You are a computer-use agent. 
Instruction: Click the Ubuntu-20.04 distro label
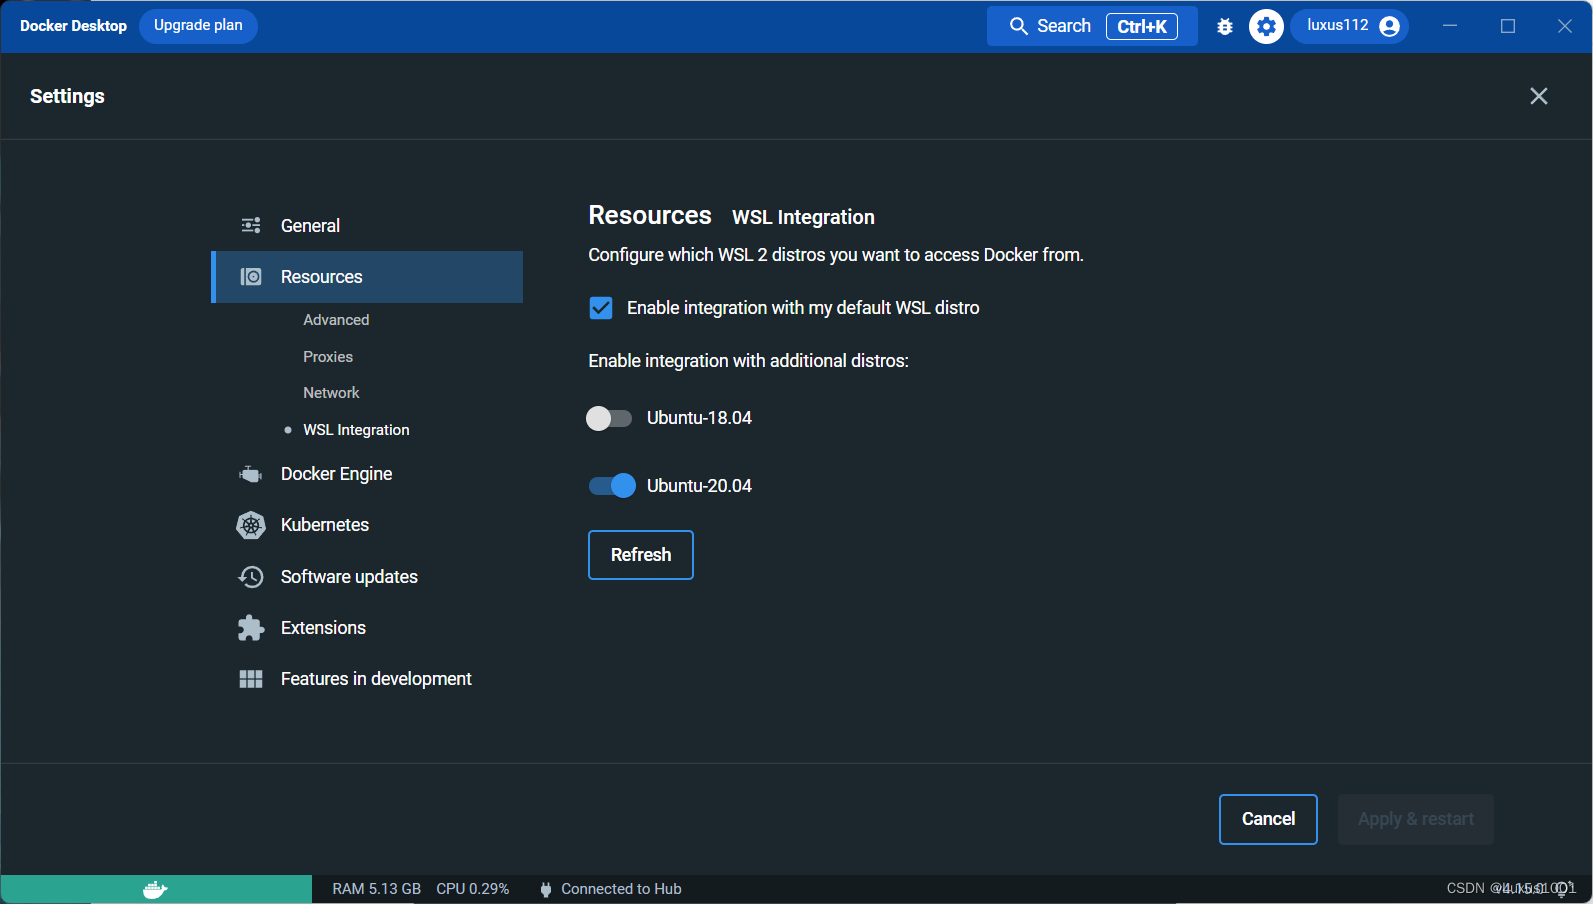tap(699, 486)
